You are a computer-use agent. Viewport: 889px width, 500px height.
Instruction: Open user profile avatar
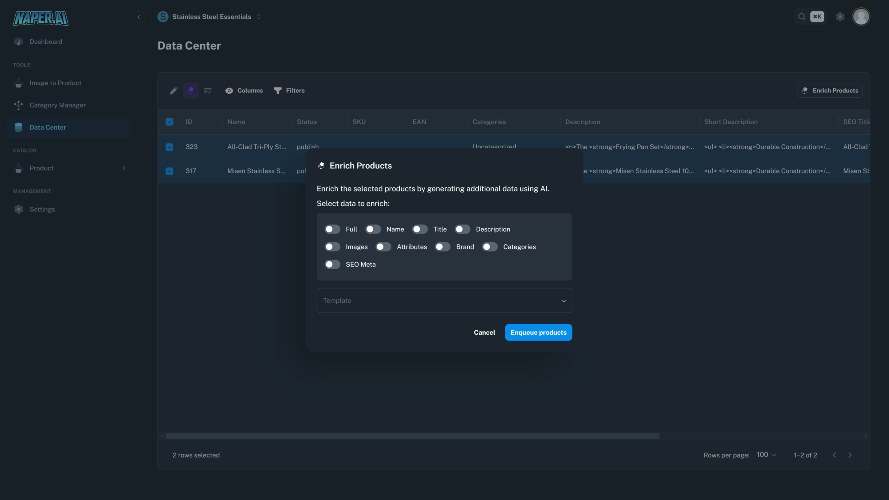861,16
